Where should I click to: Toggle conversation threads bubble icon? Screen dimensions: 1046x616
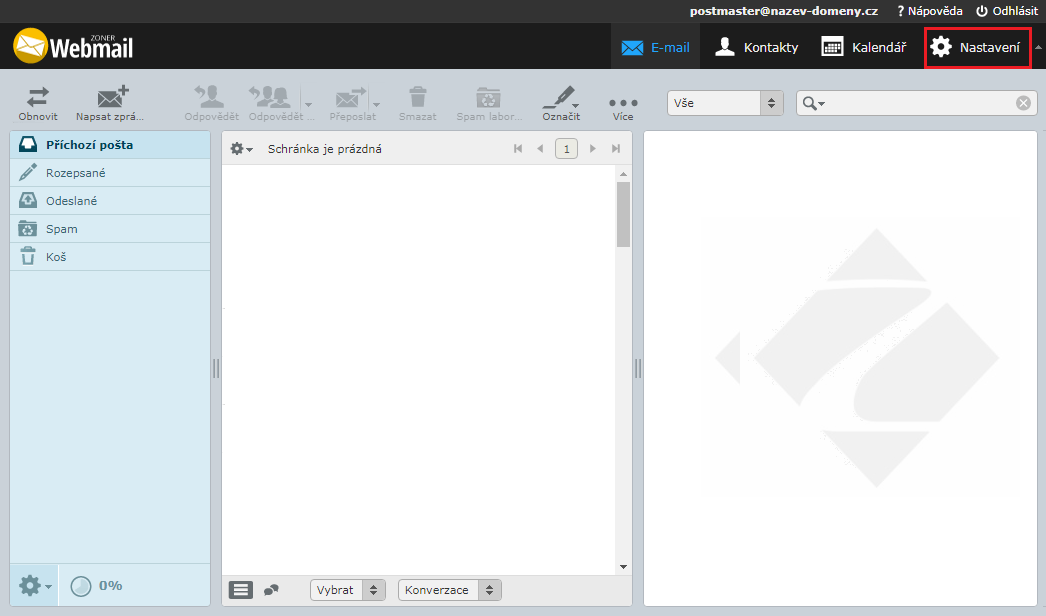(271, 590)
